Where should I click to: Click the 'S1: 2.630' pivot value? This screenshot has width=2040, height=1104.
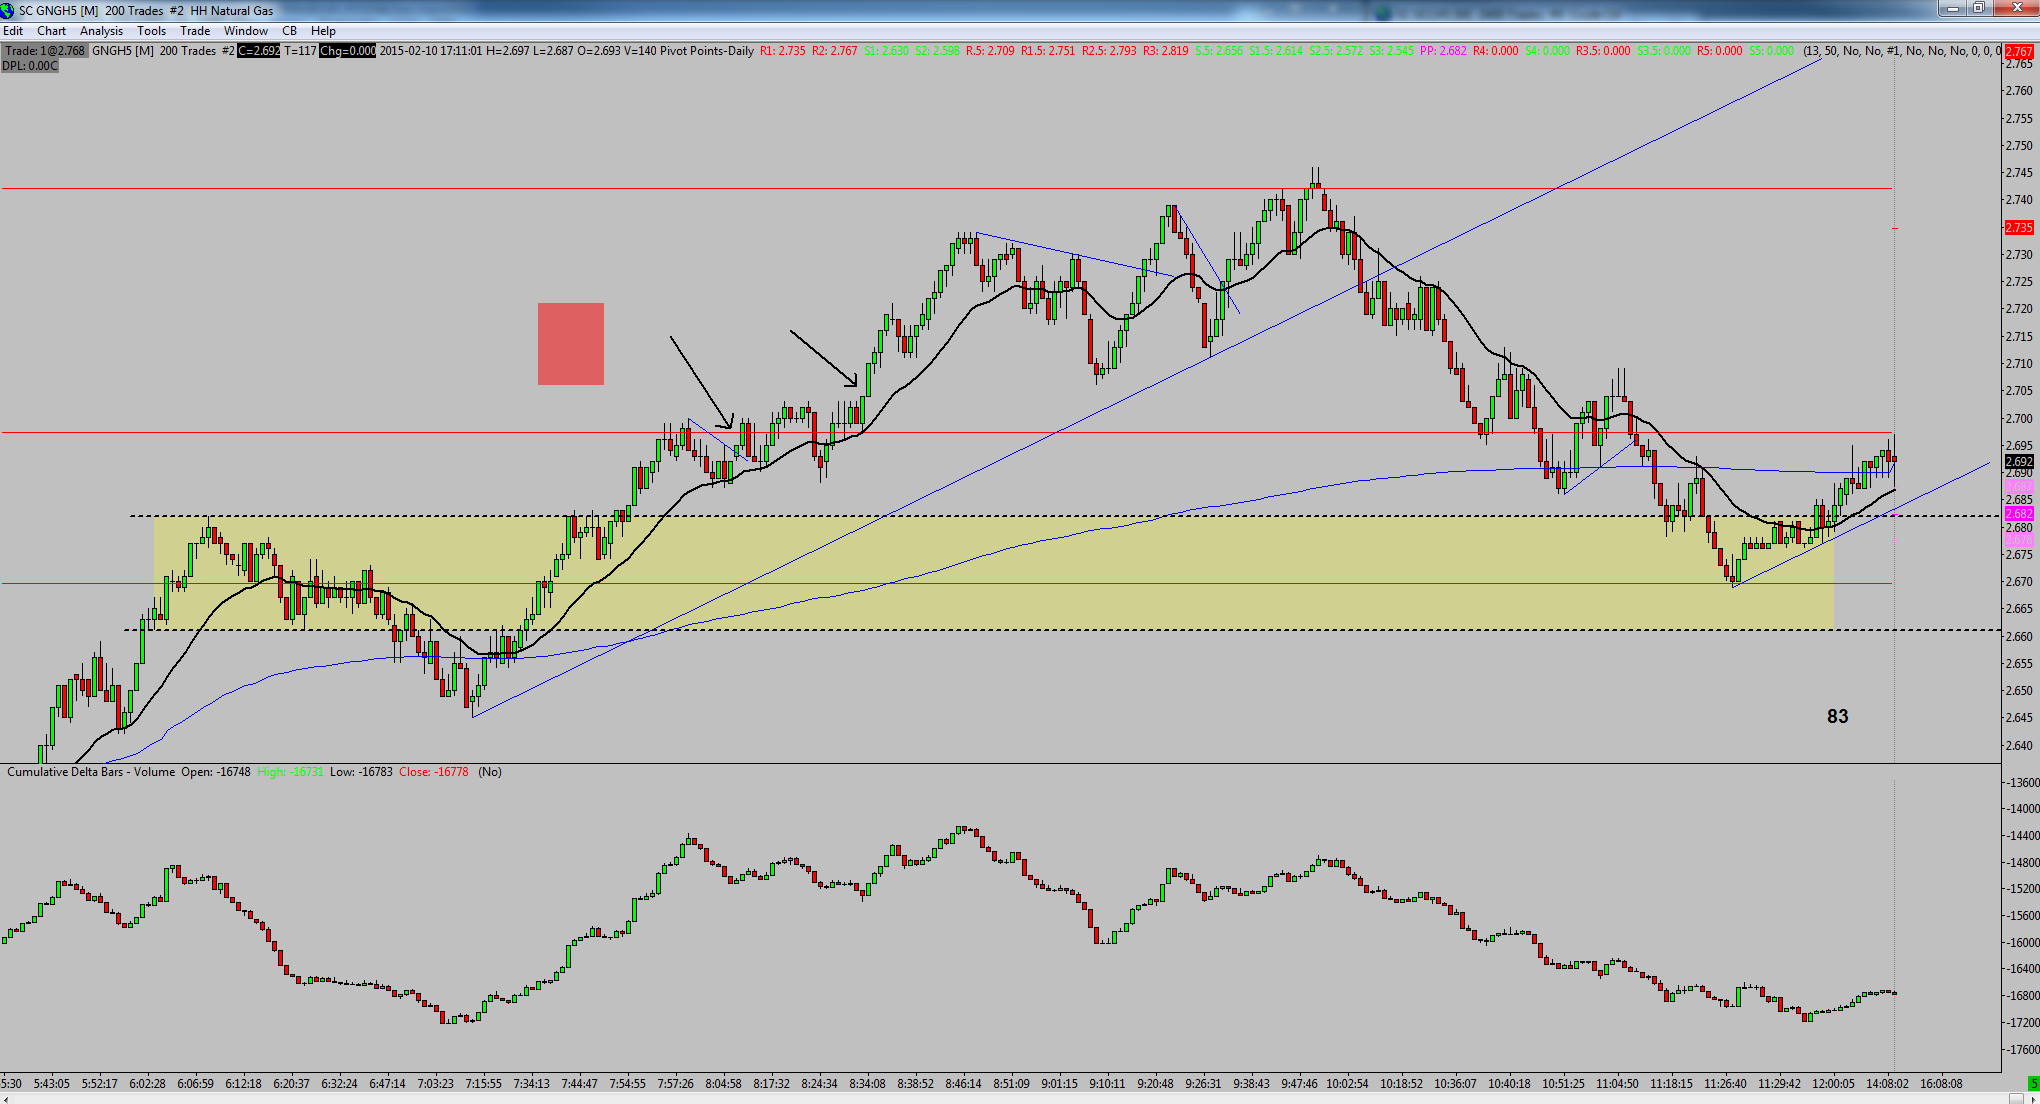tap(887, 51)
